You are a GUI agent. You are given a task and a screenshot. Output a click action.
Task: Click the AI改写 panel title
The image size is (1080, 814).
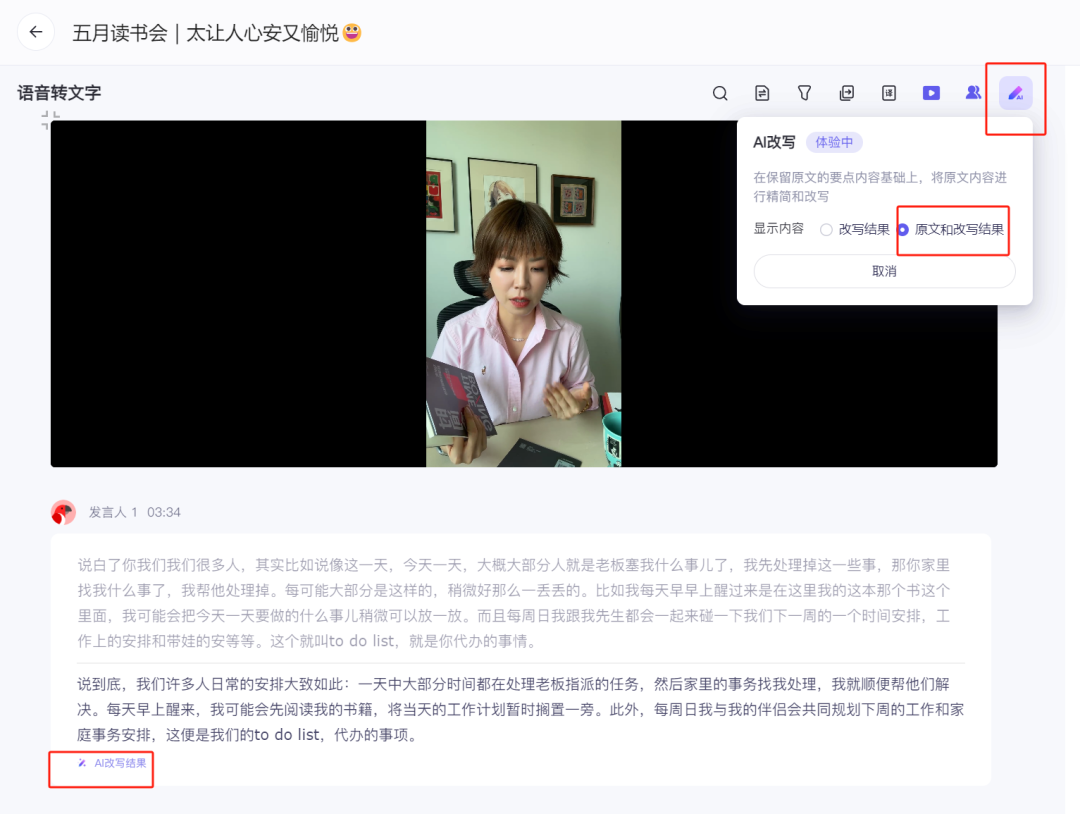coord(774,143)
